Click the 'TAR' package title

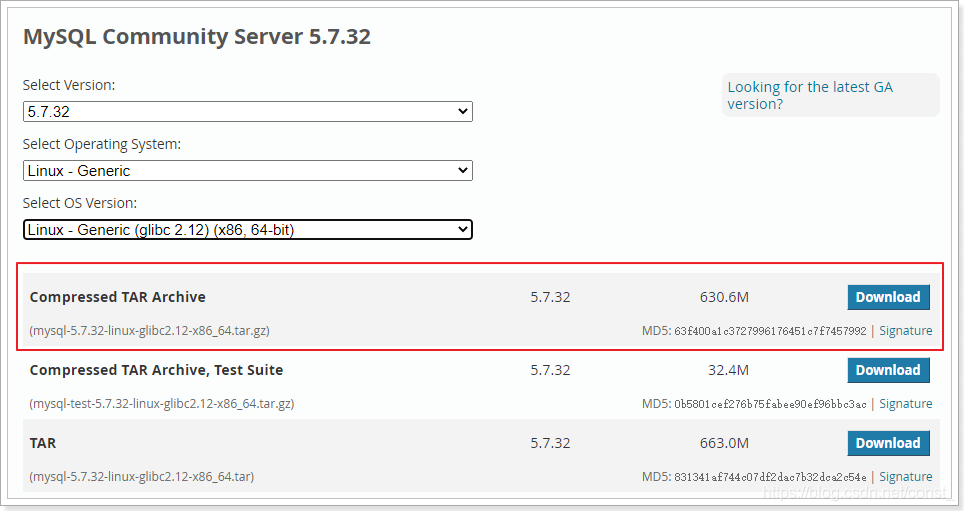point(42,443)
